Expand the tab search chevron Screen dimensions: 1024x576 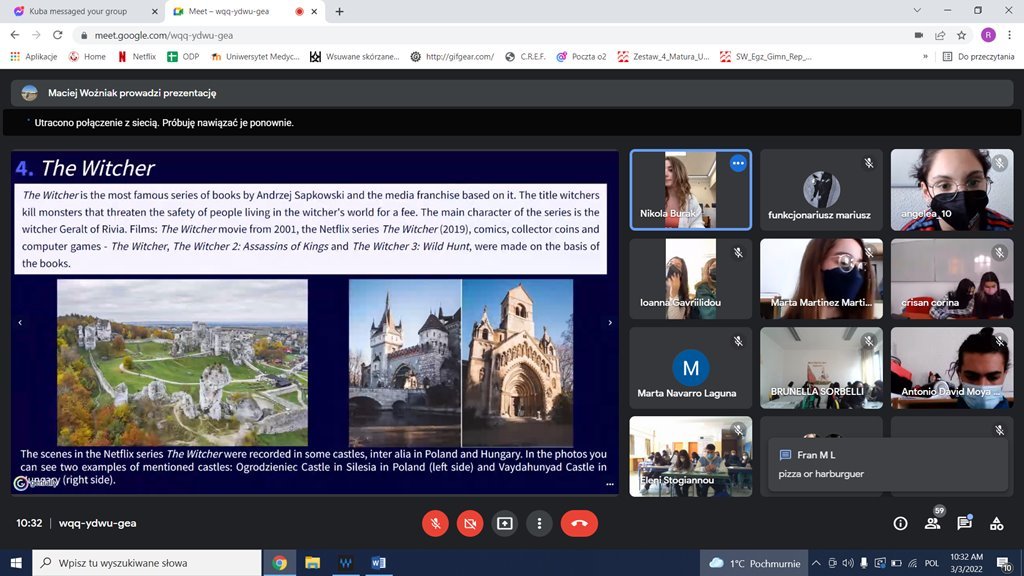point(917,10)
